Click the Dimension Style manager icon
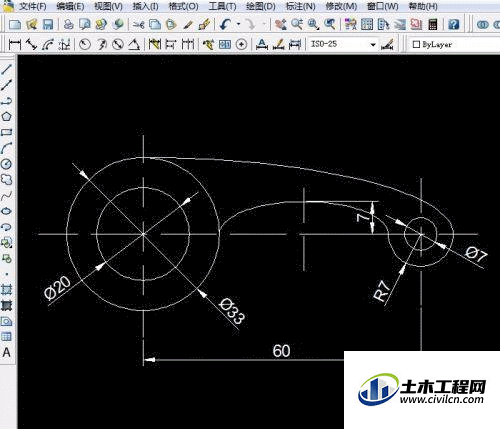This screenshot has height=429, width=500. click(387, 44)
